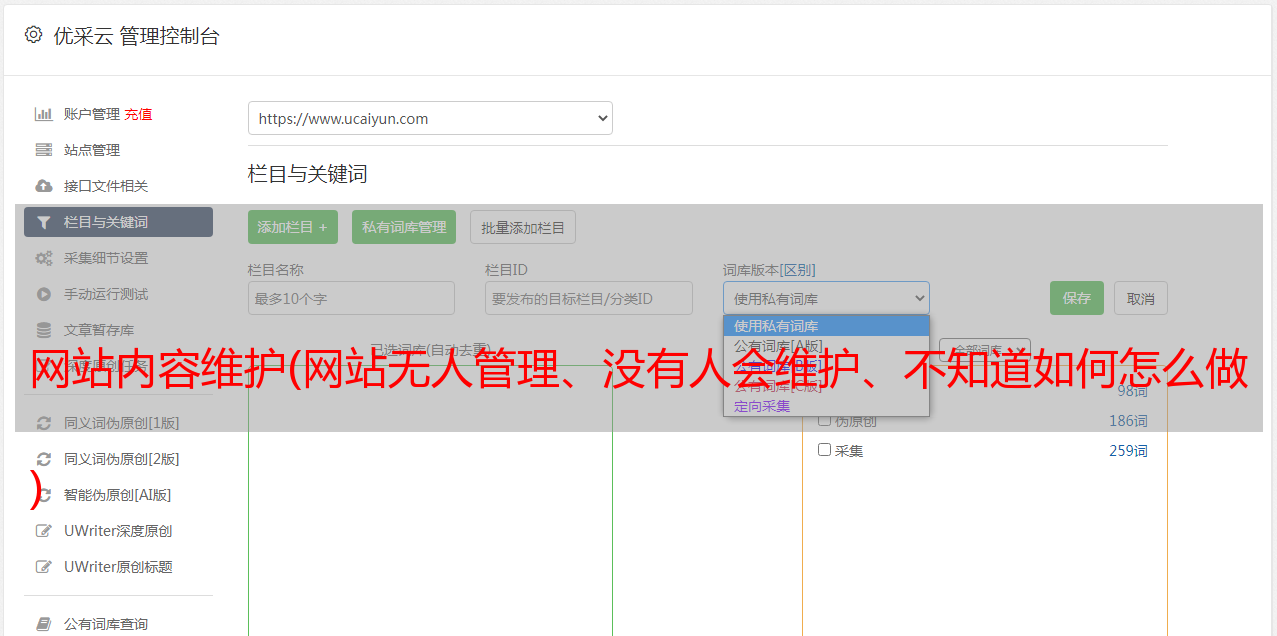Click the 259词 count link
The width and height of the screenshot is (1277, 636).
coord(1128,451)
